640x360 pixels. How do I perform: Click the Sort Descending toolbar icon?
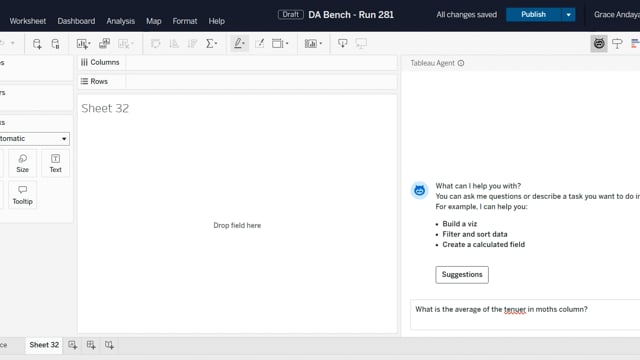[x=192, y=43]
